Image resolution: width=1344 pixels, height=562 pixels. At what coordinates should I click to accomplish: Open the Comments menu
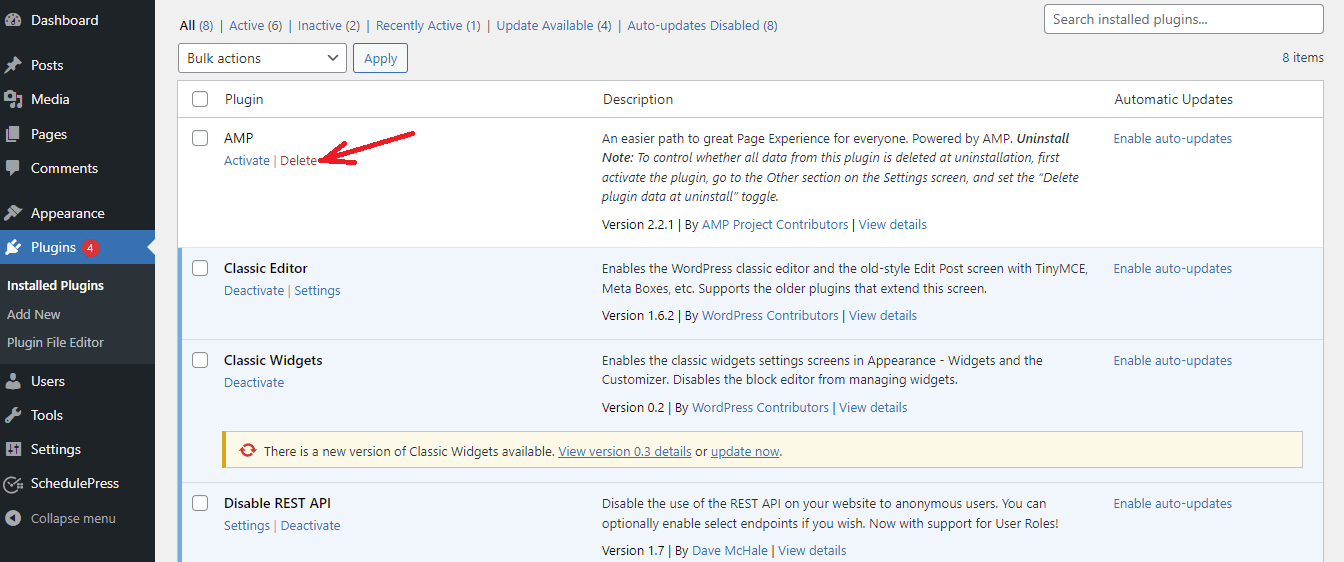point(64,168)
